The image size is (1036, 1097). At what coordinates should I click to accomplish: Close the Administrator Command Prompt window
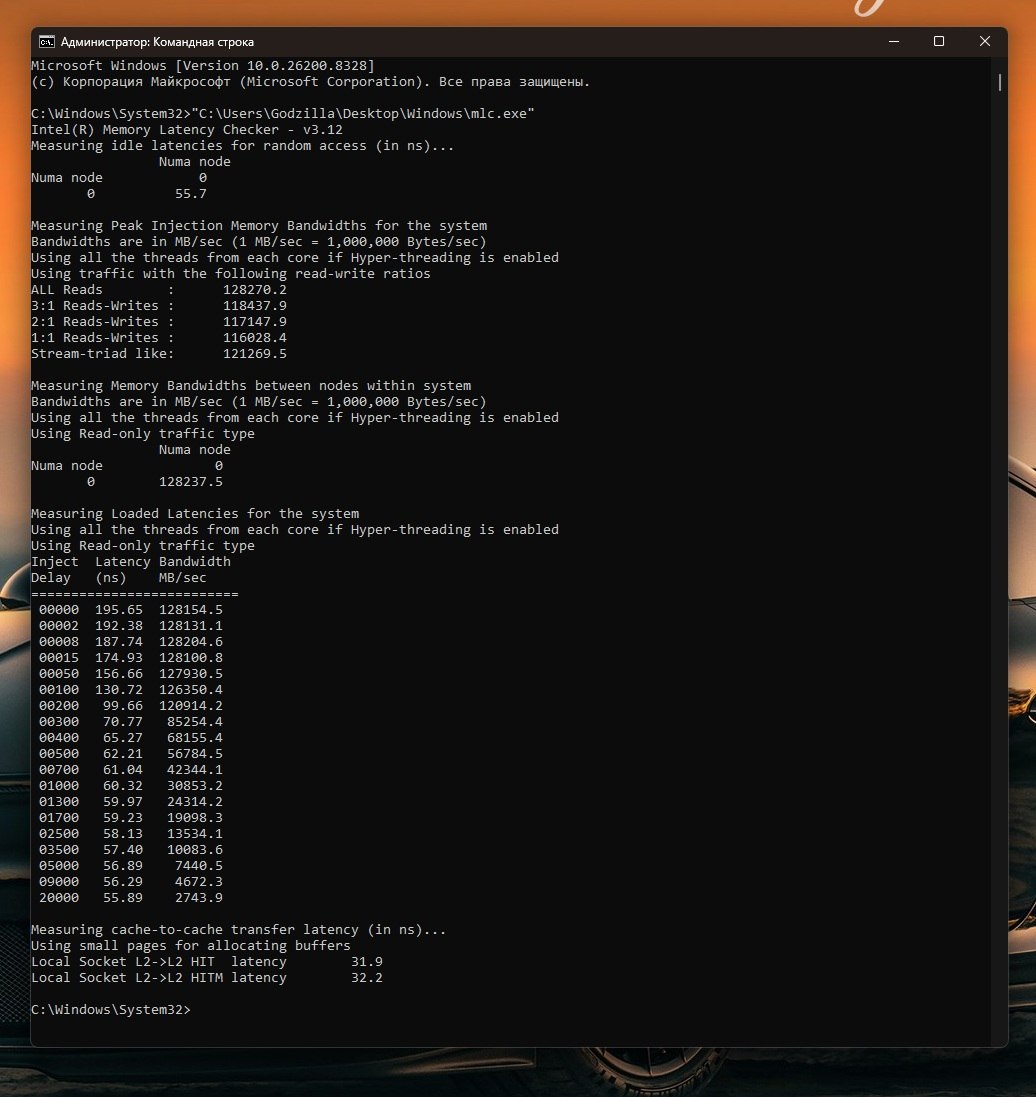[984, 42]
